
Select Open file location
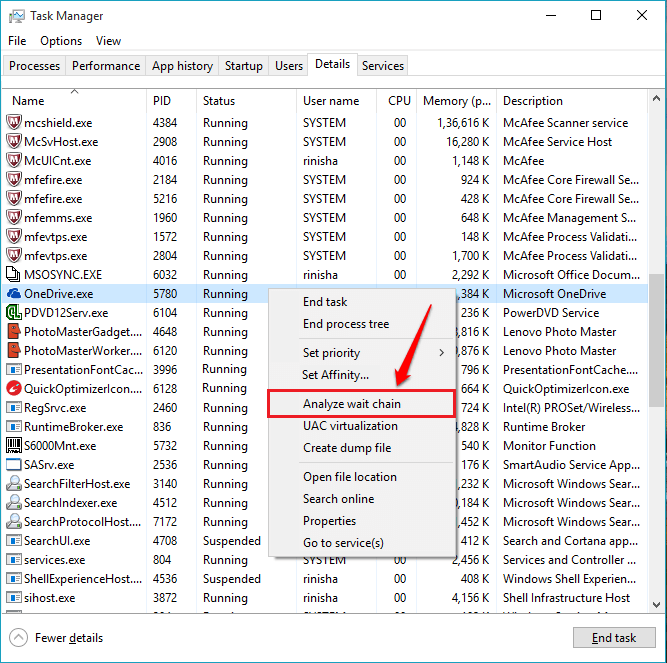click(362, 477)
